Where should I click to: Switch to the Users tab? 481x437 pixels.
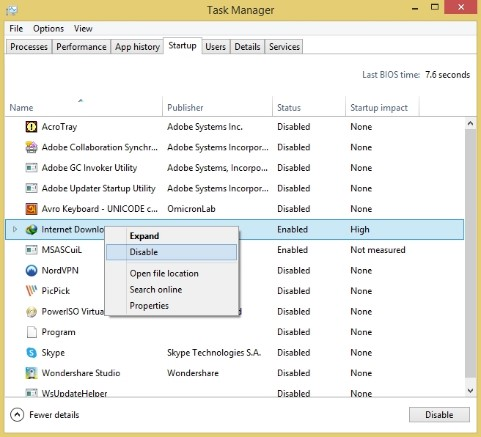[x=215, y=47]
